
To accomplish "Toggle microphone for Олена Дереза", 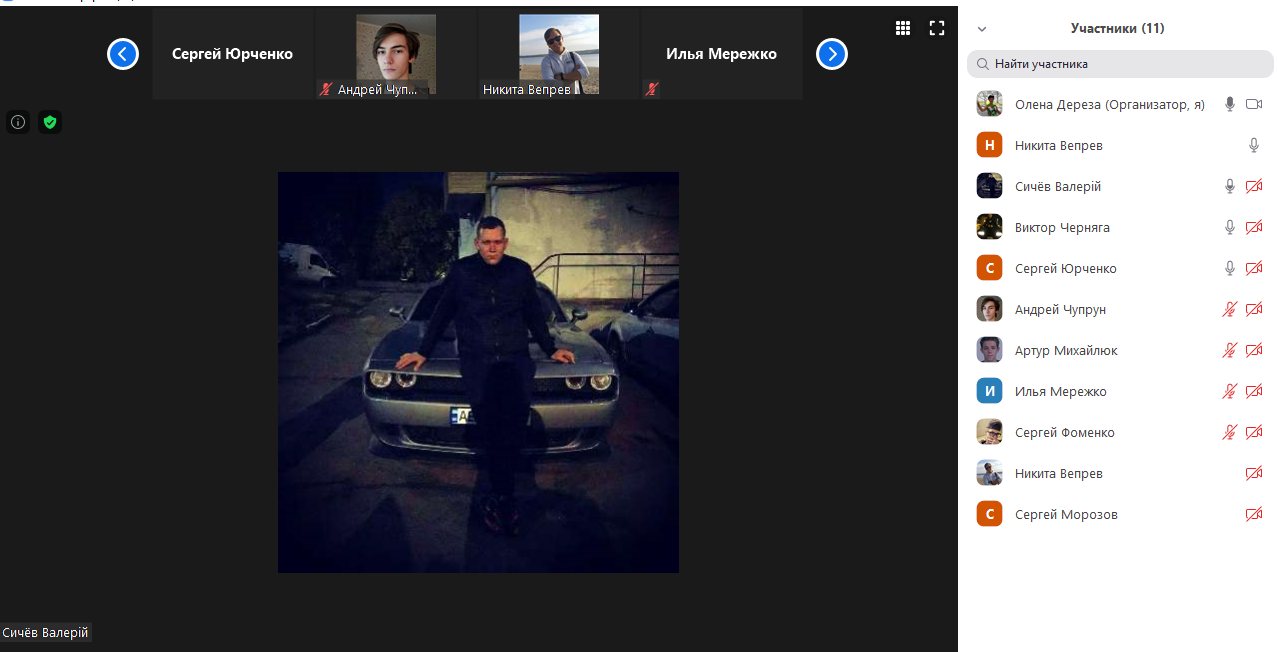I will [x=1230, y=104].
